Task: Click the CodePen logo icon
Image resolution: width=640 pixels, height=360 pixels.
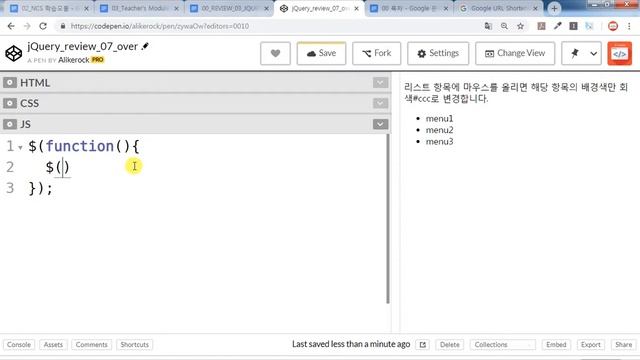Action: (13, 53)
